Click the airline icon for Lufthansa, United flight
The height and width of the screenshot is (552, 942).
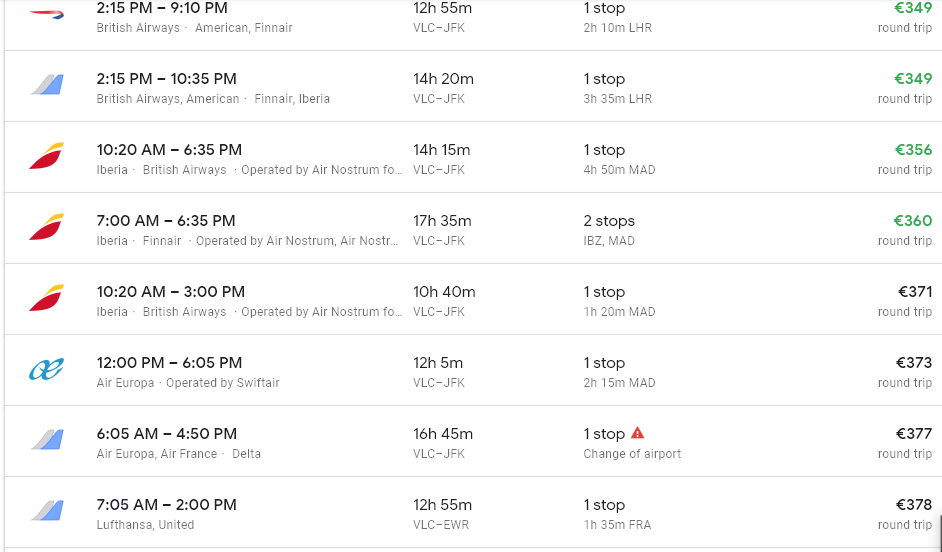pos(46,512)
